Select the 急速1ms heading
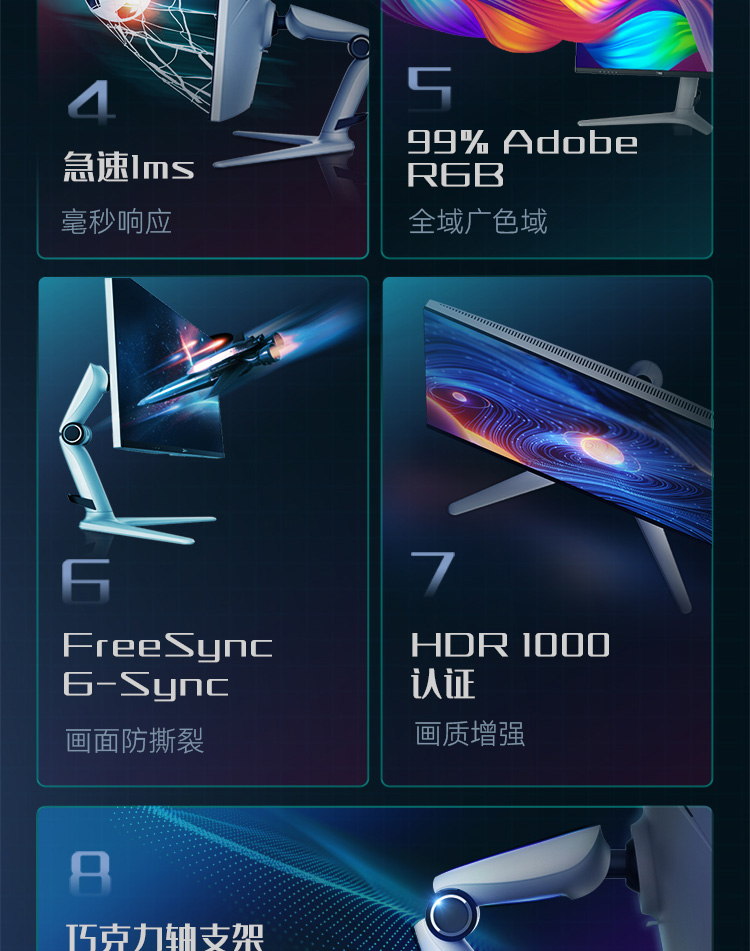 (x=129, y=167)
